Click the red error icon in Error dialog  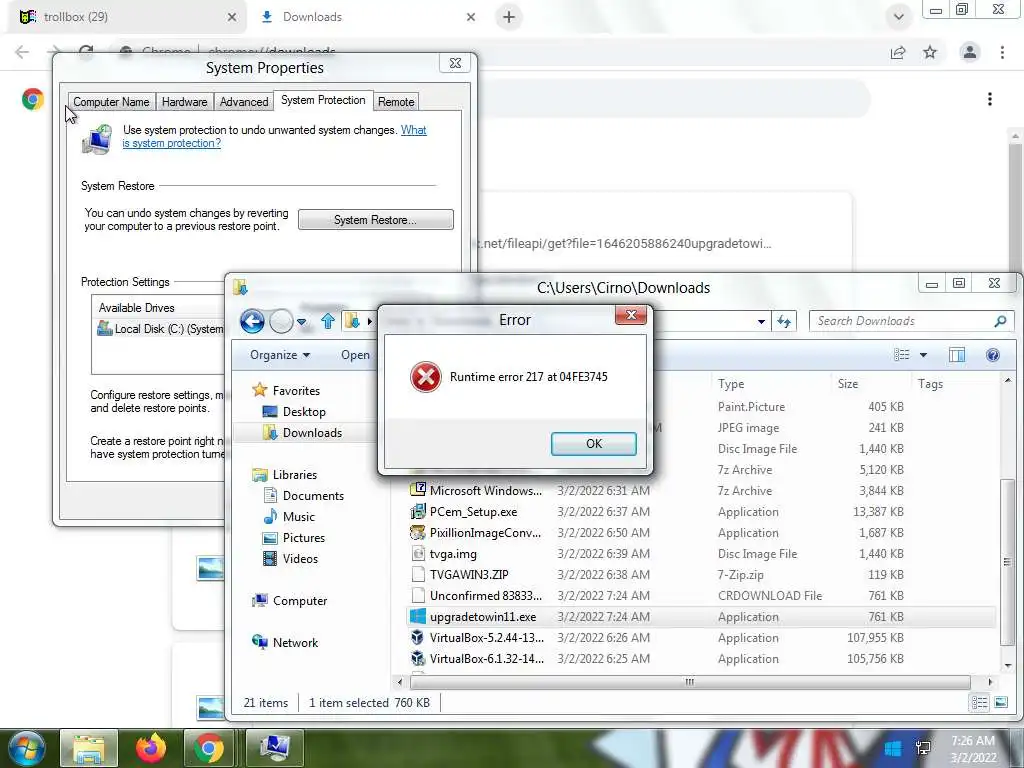point(426,377)
